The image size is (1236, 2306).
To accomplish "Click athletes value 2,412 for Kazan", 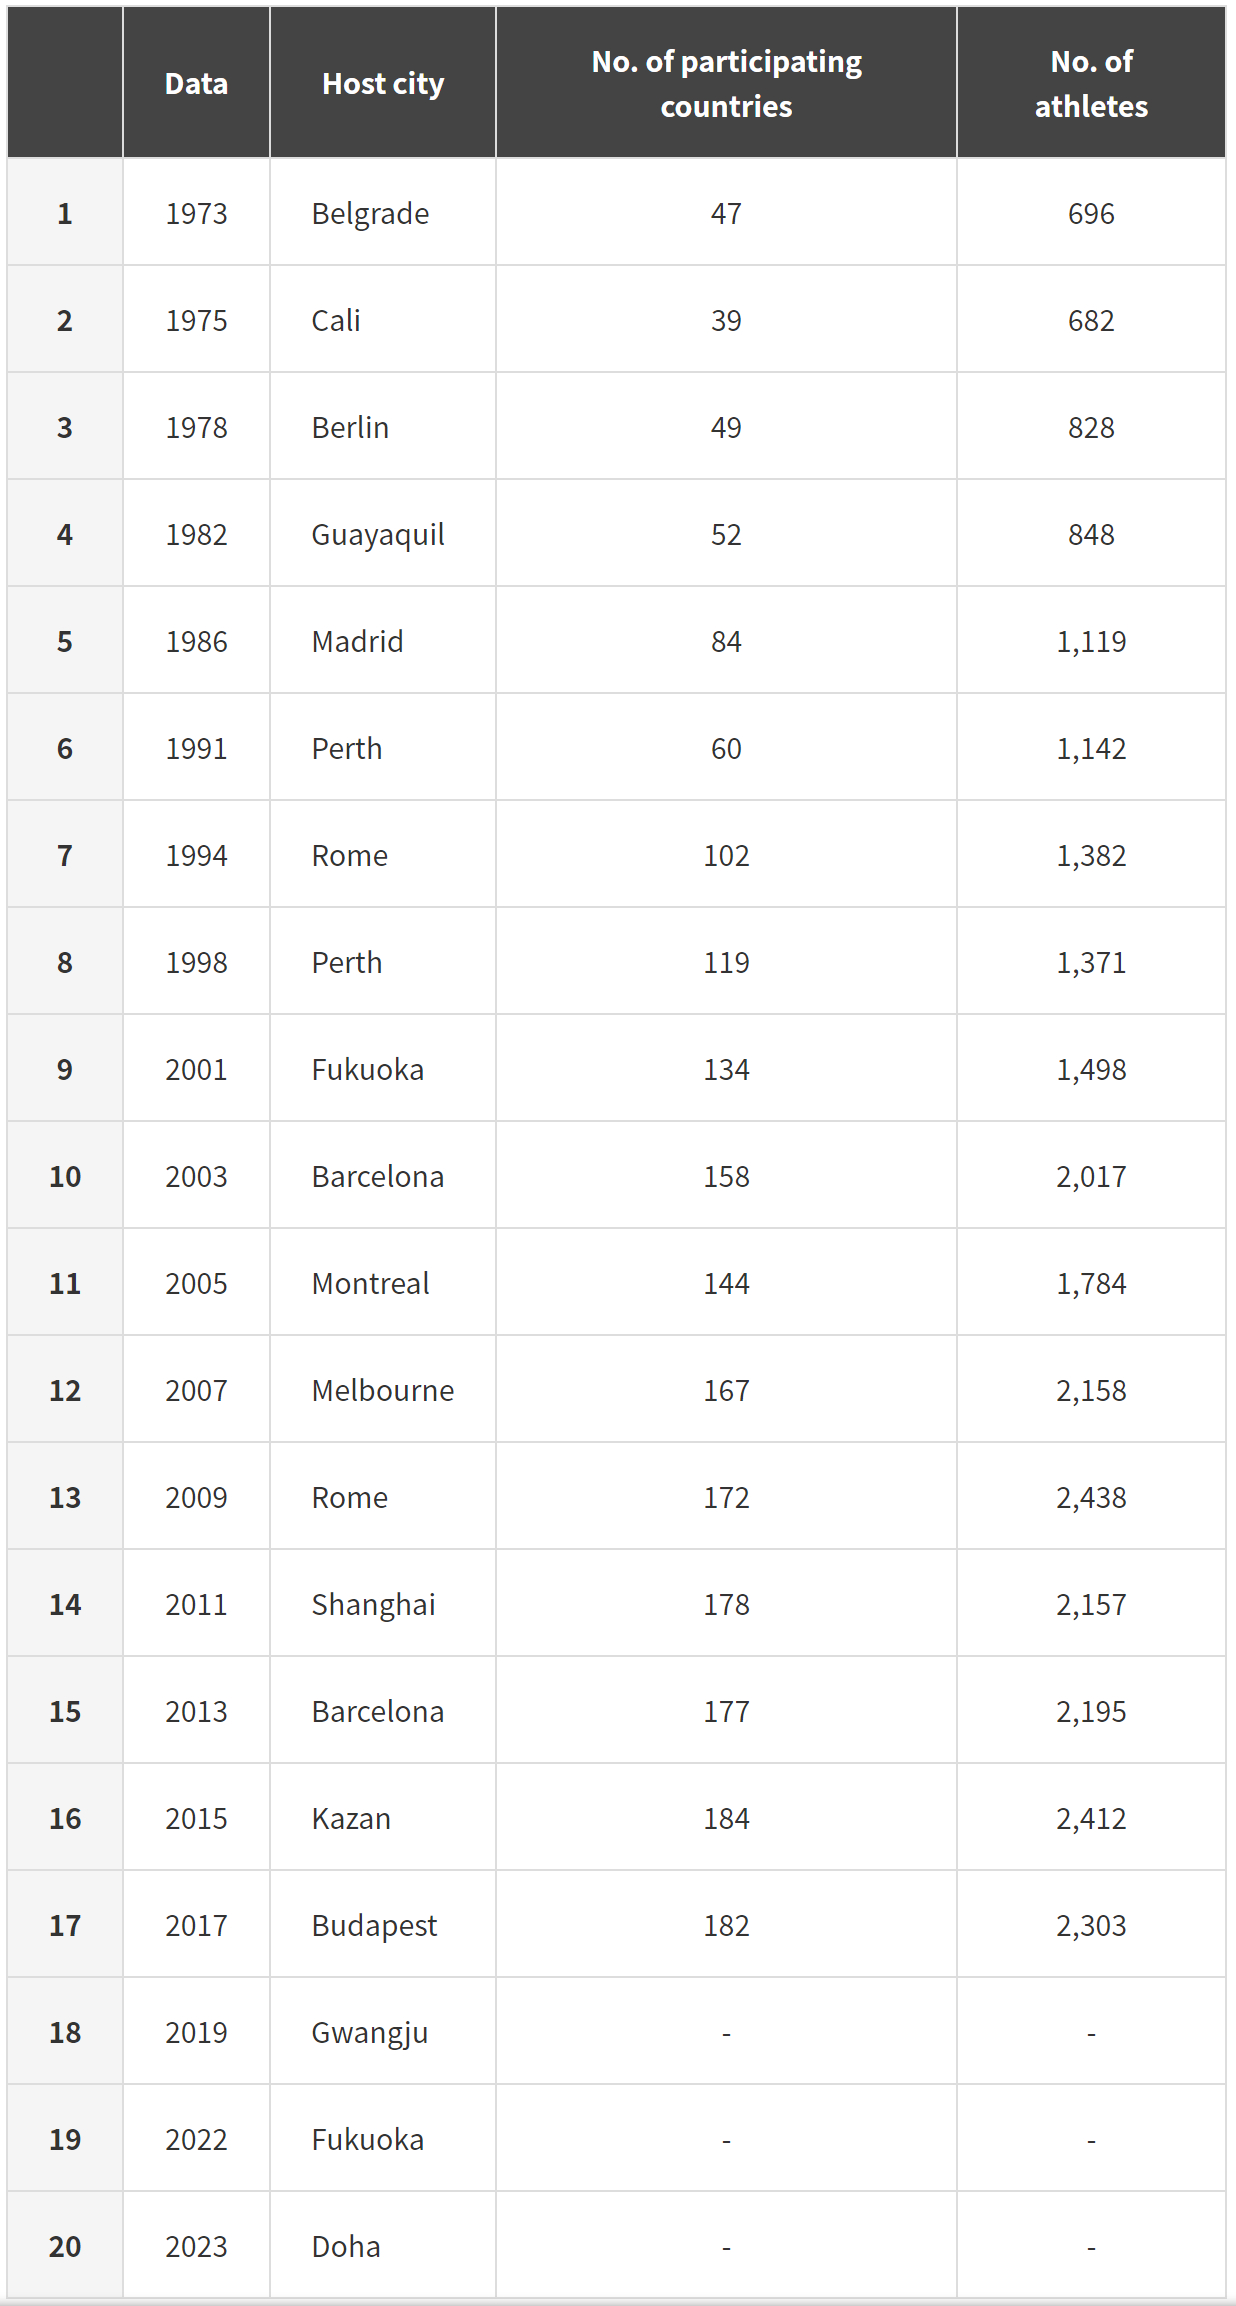I will 1091,1818.
